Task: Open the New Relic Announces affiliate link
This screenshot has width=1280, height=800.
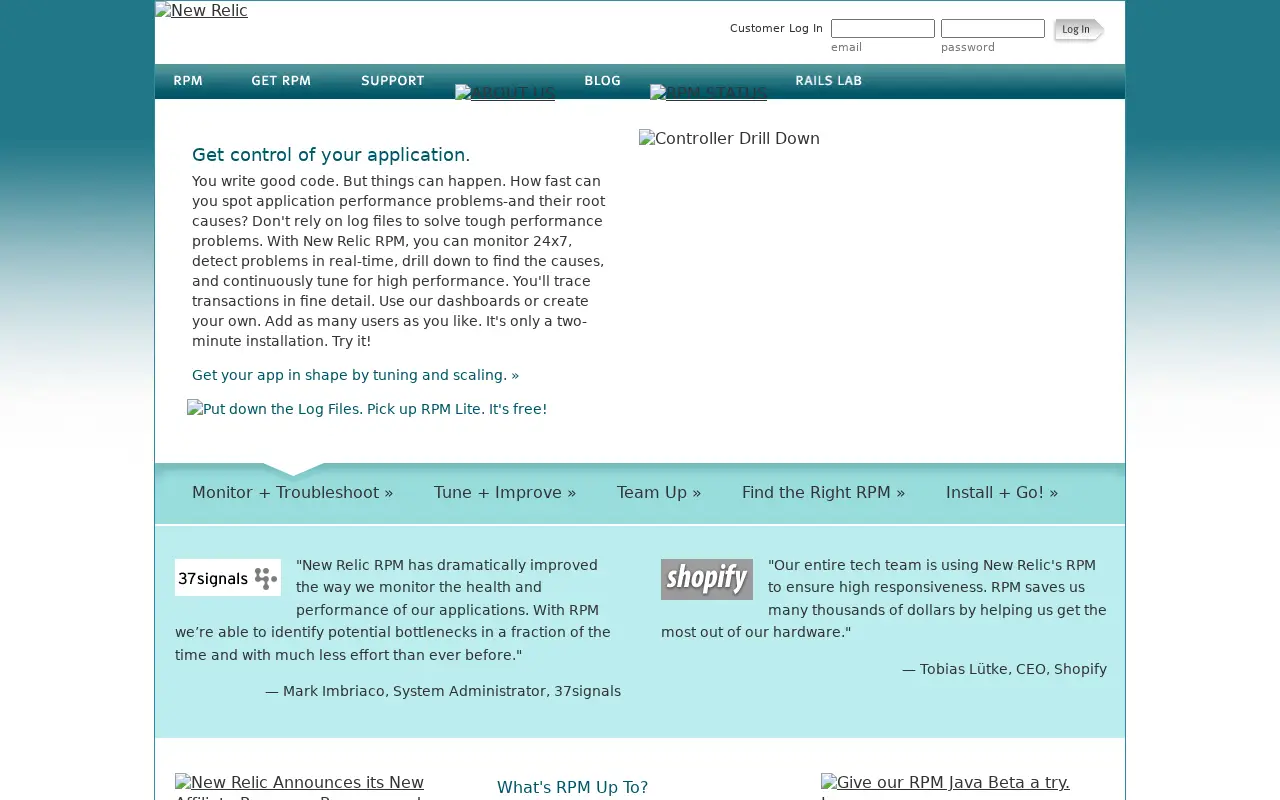Action: (x=300, y=786)
